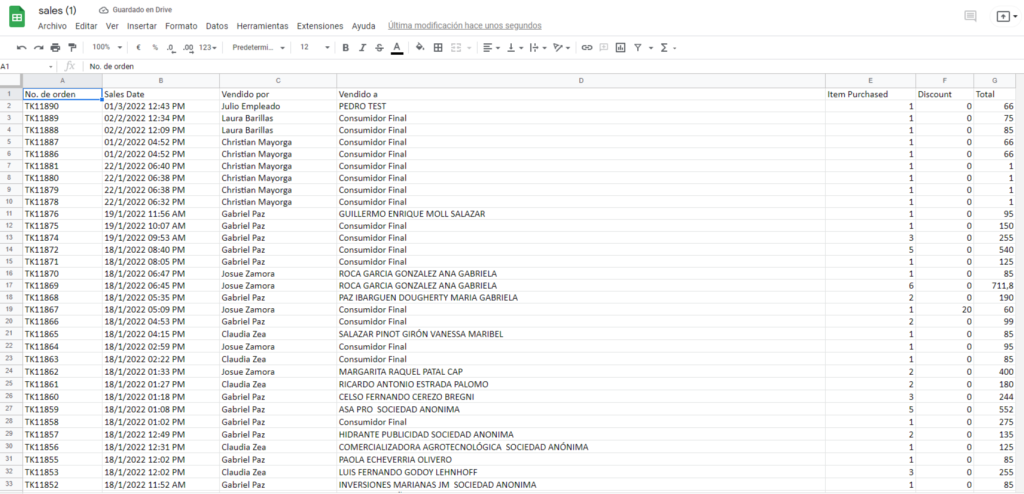Click the insert link icon
The height and width of the screenshot is (494, 1024).
pos(587,47)
